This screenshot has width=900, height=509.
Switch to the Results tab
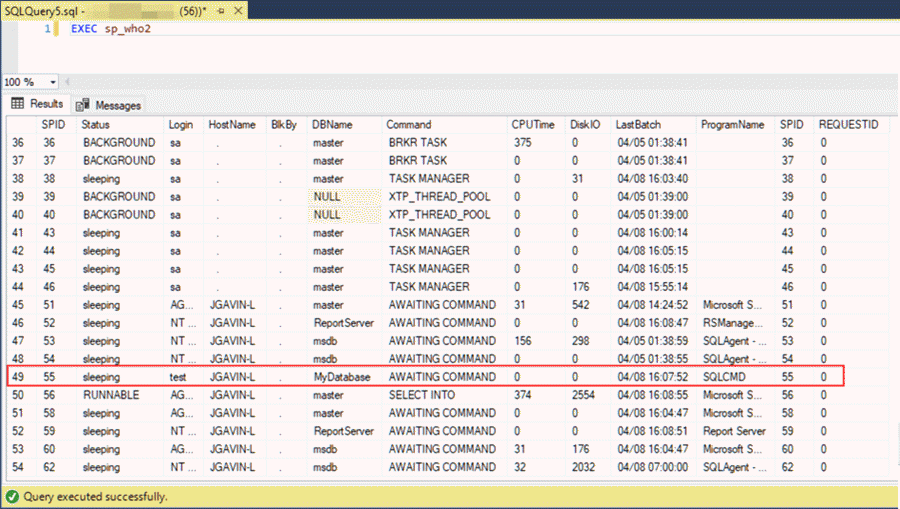(x=38, y=104)
